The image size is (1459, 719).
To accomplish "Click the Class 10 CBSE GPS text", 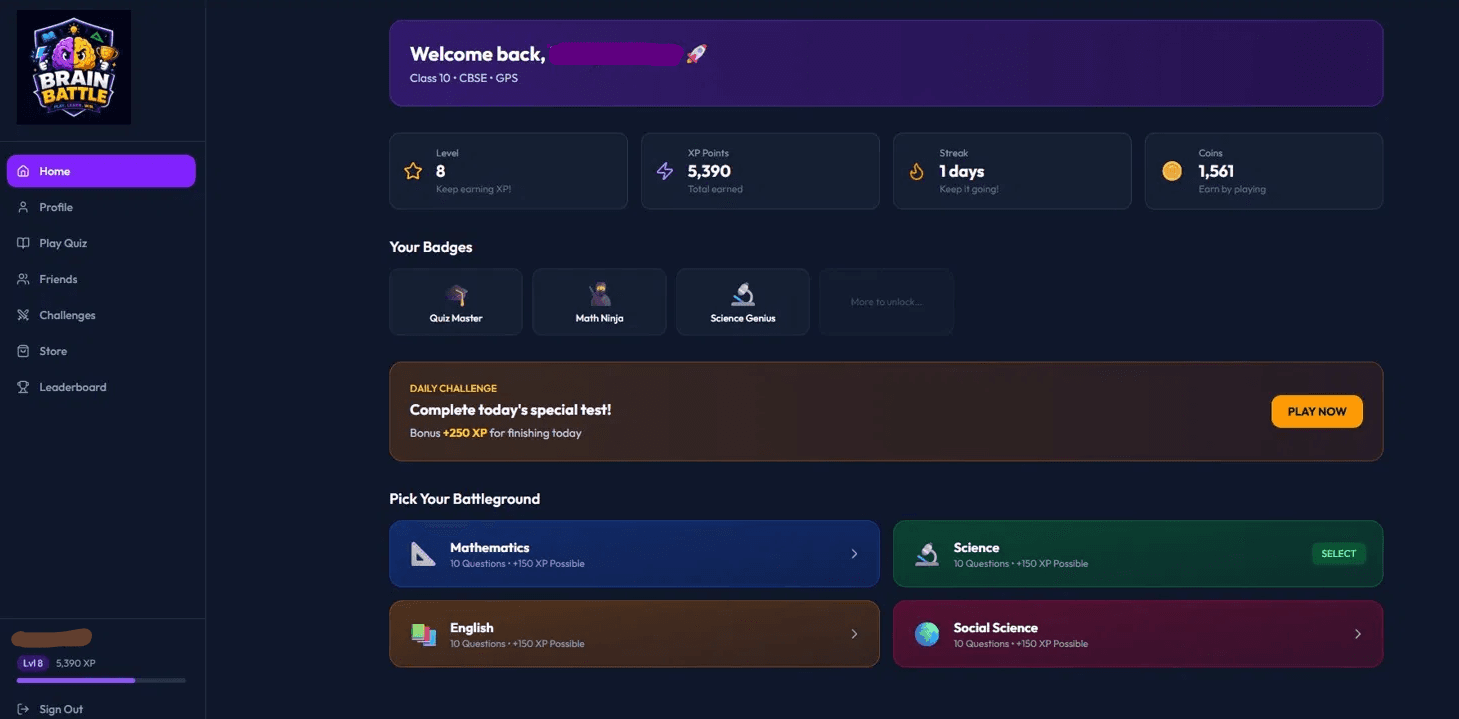I will coord(464,78).
